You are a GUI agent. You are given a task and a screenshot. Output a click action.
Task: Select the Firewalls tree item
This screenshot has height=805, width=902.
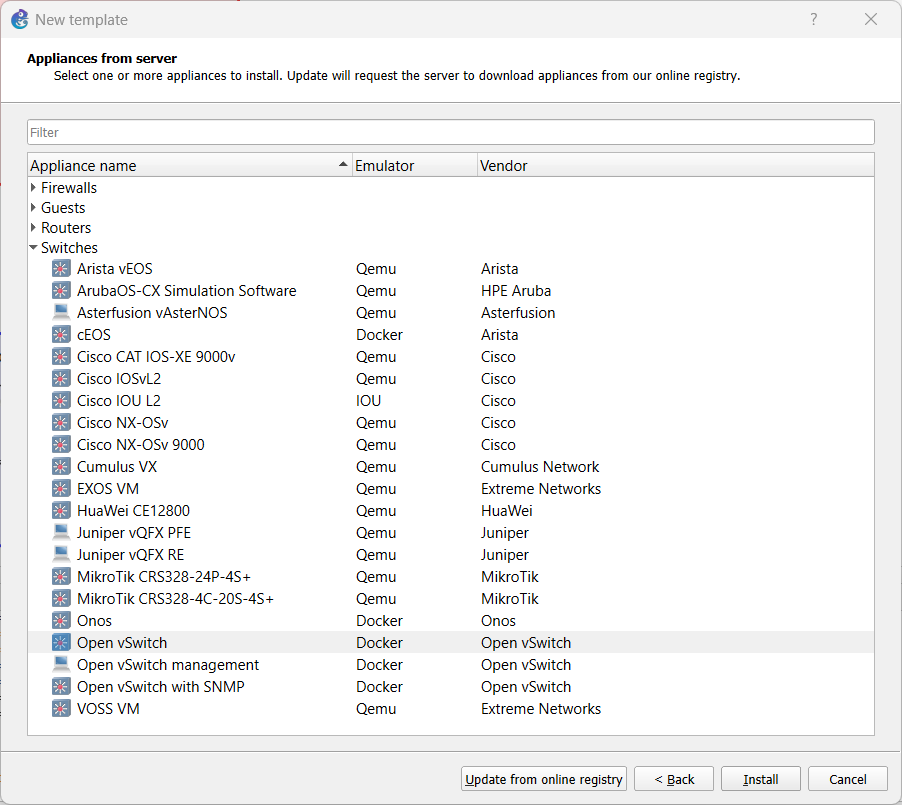69,188
